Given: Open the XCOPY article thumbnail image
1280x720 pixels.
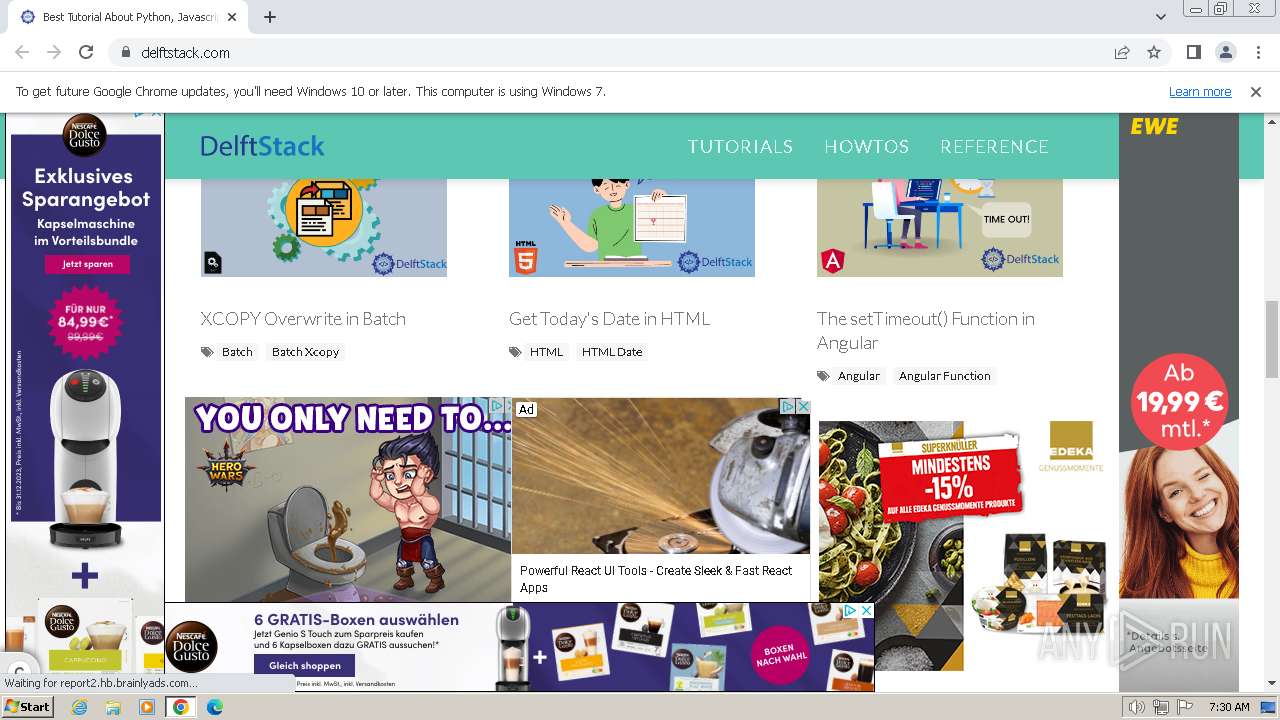Looking at the screenshot, I should click(324, 228).
